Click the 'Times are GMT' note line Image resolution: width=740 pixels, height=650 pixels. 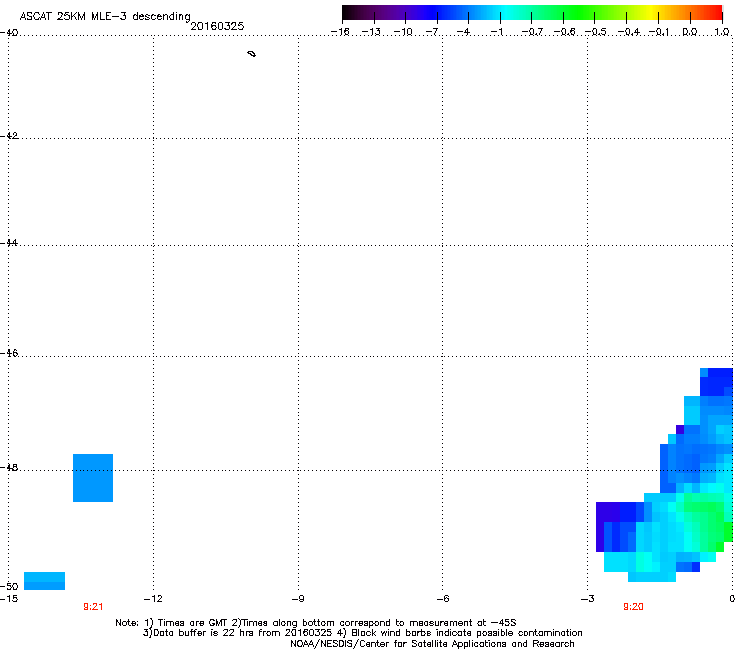(x=316, y=623)
